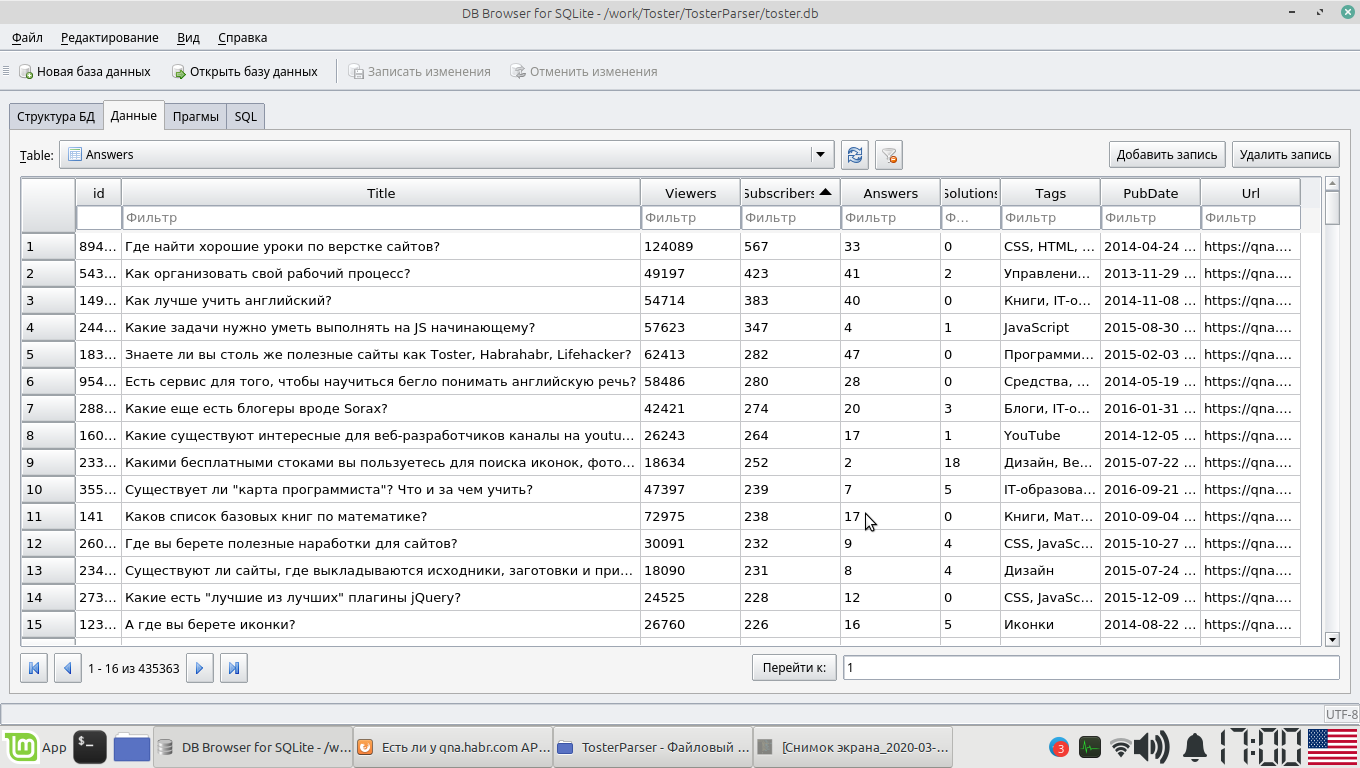Click the go-to record number field

1091,668
